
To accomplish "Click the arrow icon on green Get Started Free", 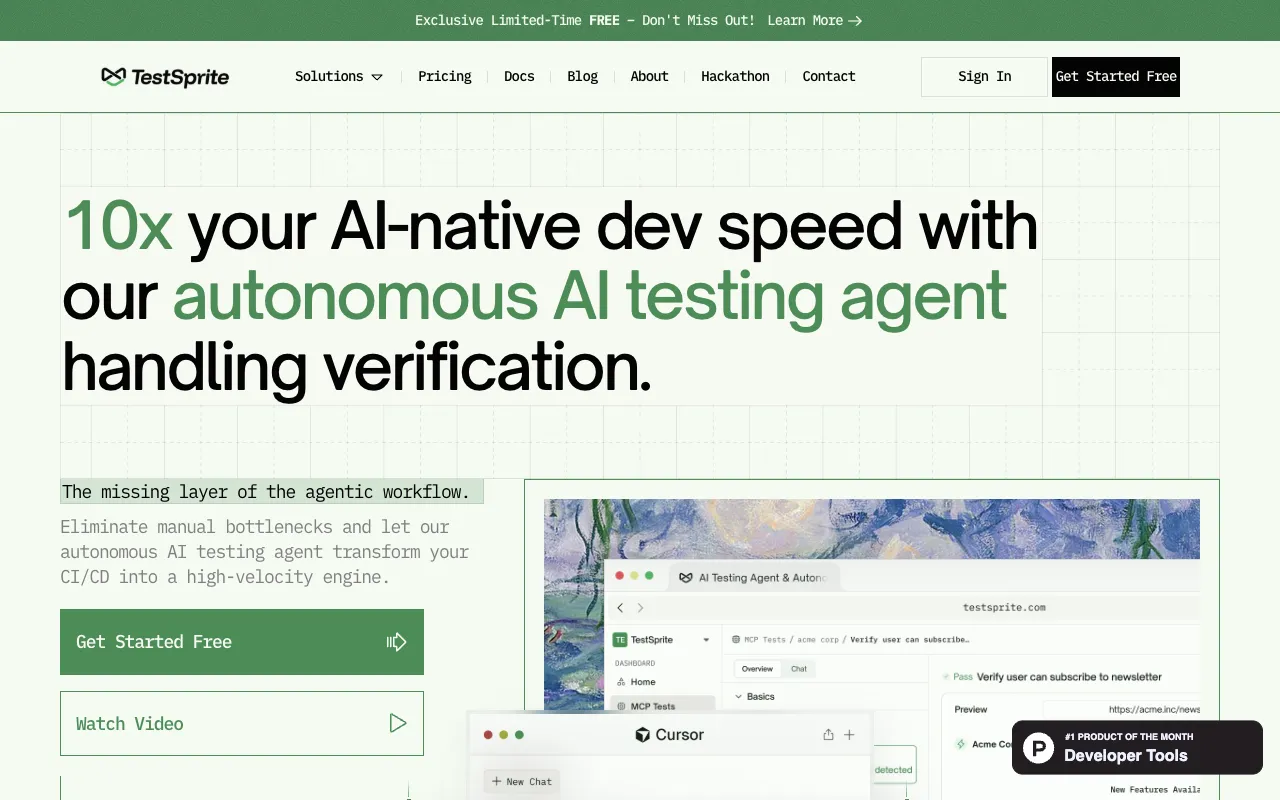I will click(397, 642).
